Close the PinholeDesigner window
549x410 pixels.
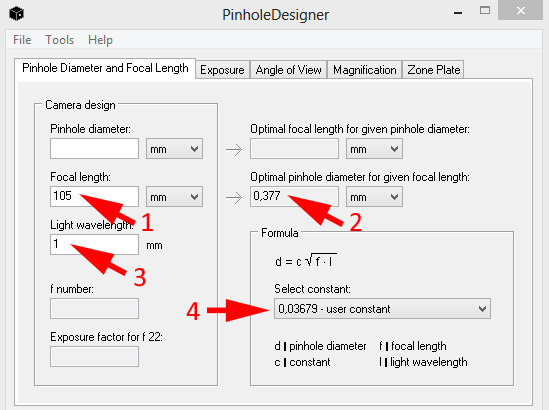click(520, 11)
